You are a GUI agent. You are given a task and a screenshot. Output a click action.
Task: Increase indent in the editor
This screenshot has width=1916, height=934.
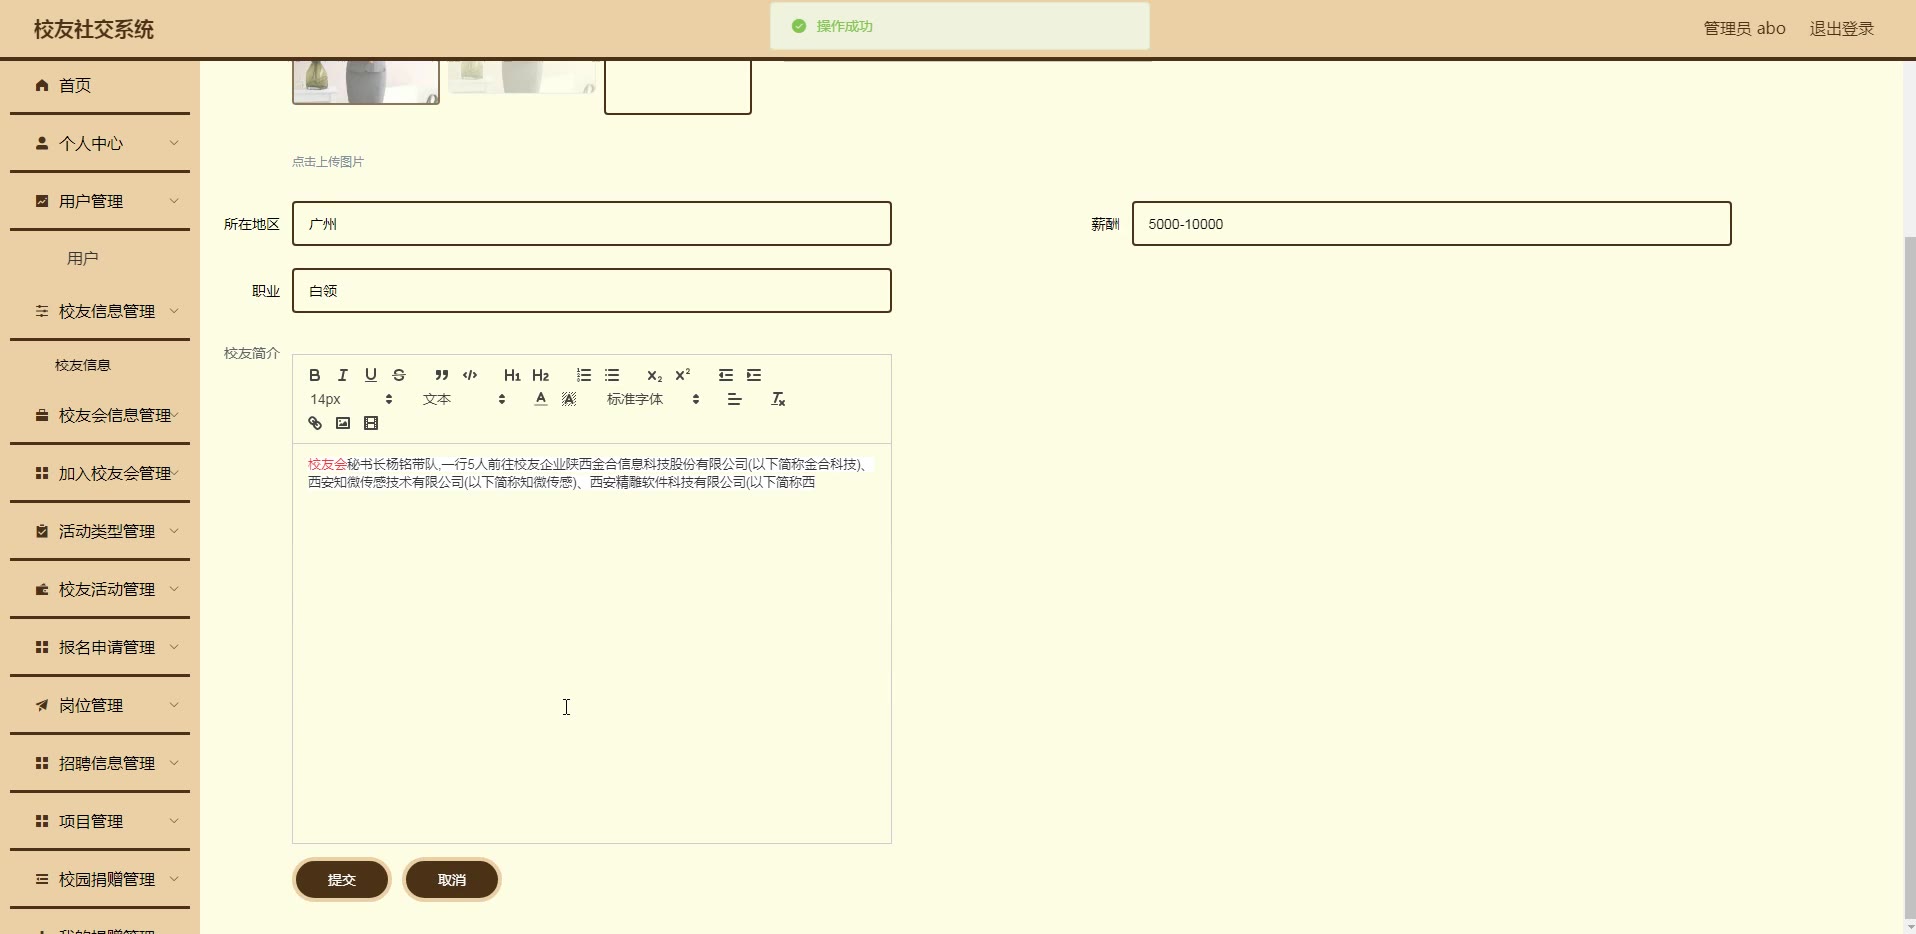click(754, 375)
